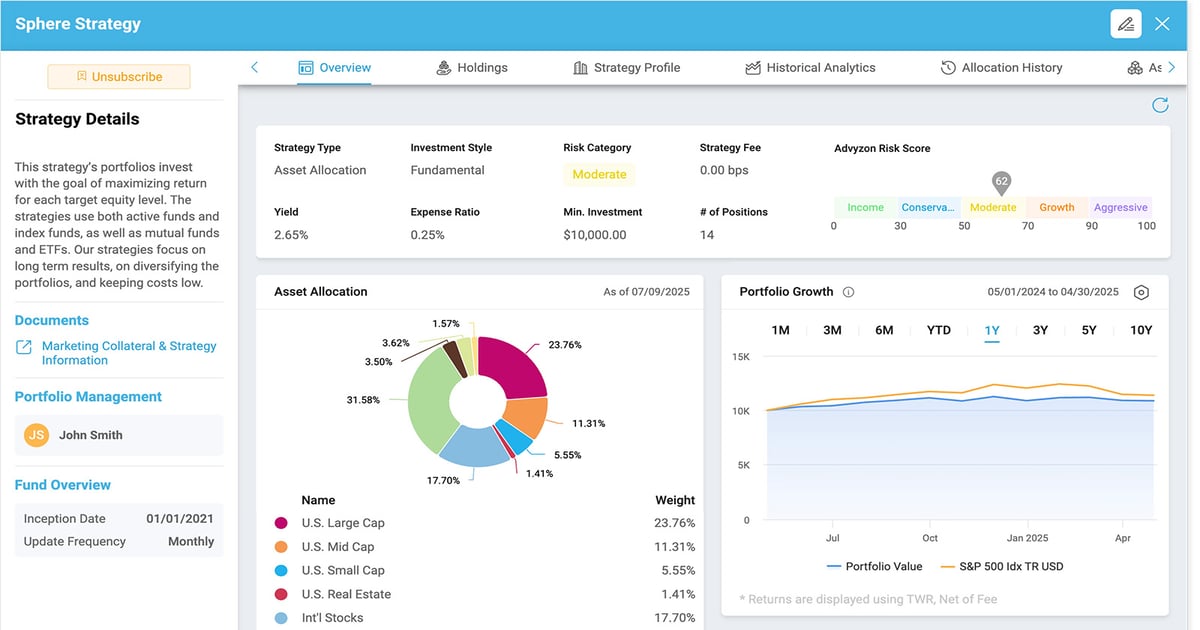1200x630 pixels.
Task: Switch to the Strategy Profile tab
Action: coord(627,67)
